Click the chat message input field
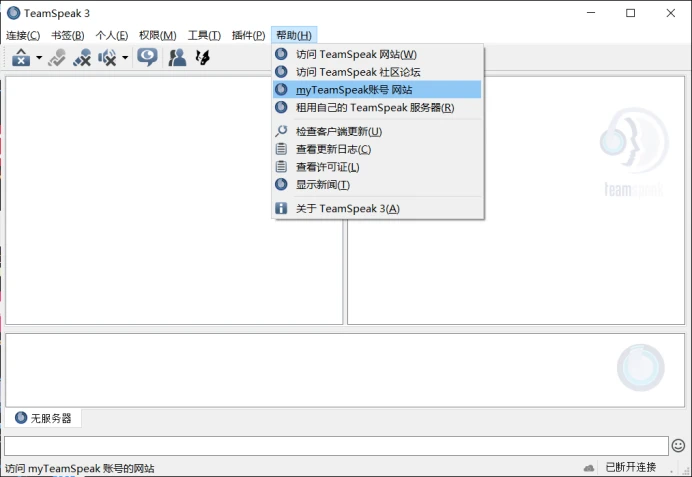This screenshot has width=692, height=477. (336, 446)
